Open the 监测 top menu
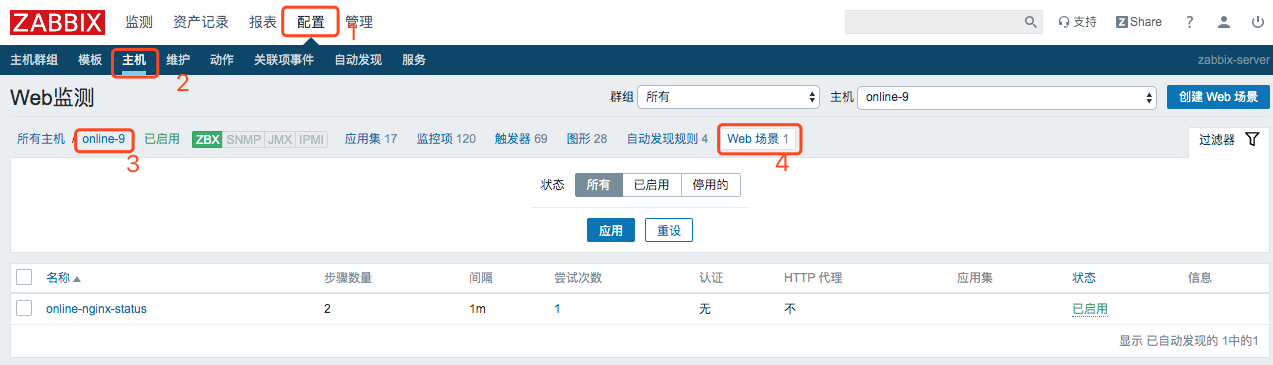Image resolution: width=1273 pixels, height=365 pixels. 139,22
